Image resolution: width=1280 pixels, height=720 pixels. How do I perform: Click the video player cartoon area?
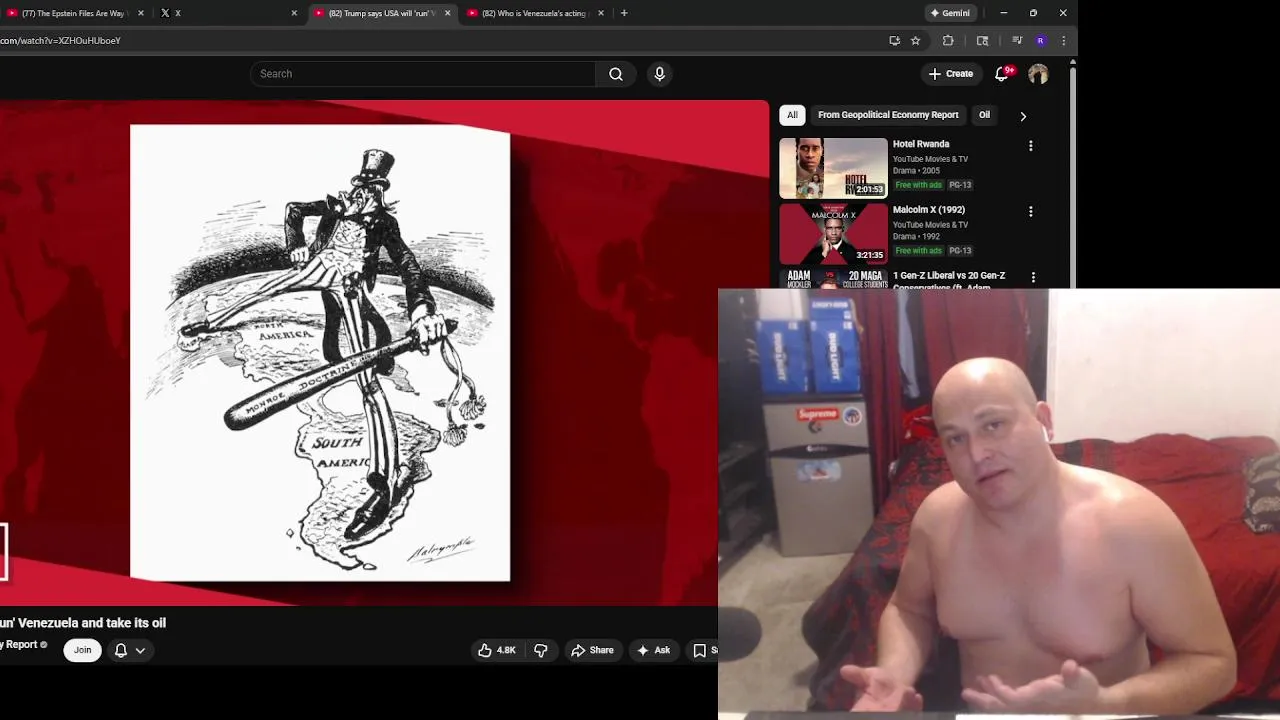point(320,352)
